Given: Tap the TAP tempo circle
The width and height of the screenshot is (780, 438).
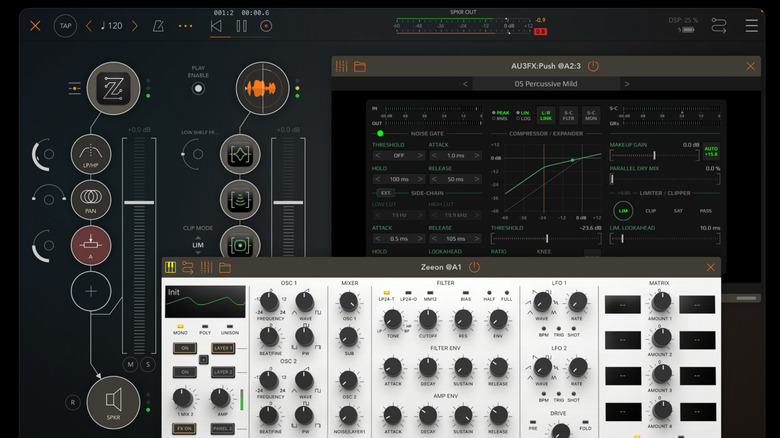Looking at the screenshot, I should [x=65, y=26].
